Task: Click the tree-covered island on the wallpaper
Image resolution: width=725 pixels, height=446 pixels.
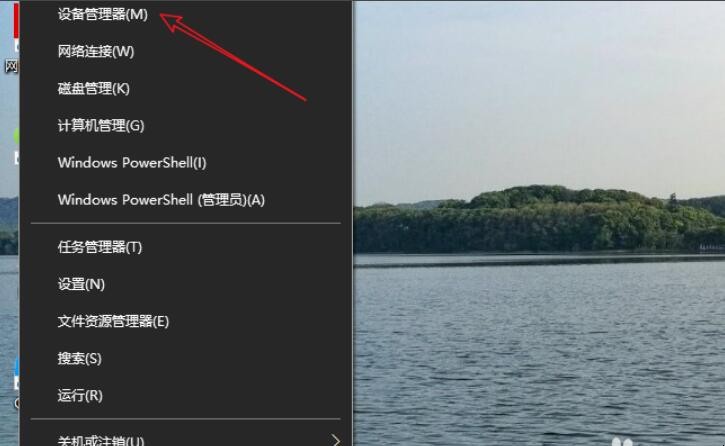Action: [539, 220]
